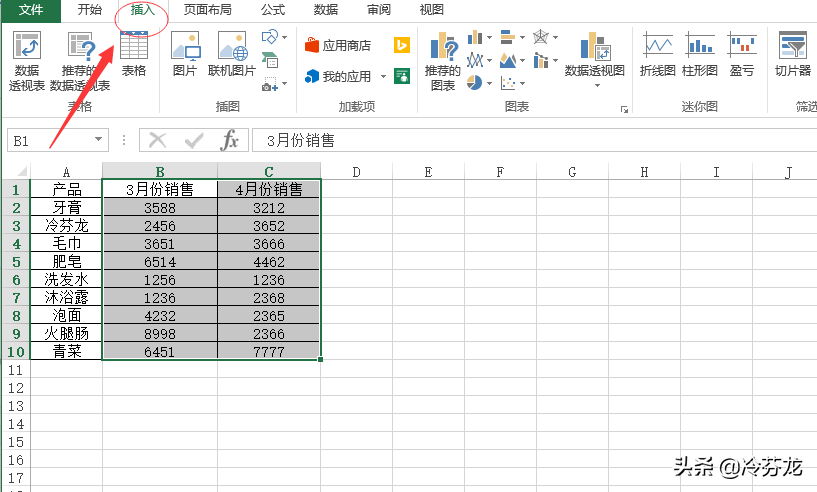Select cell with value 3666
Screen dimensions: 817x492
point(269,243)
